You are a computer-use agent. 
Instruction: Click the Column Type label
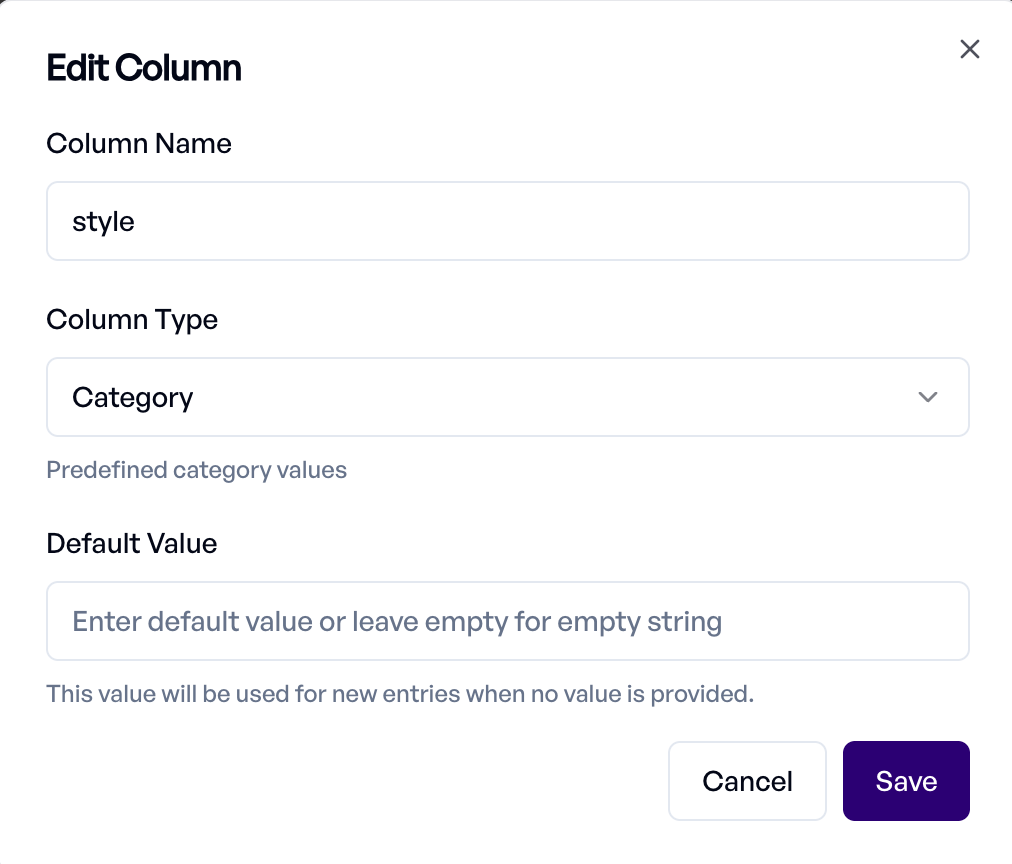click(132, 320)
